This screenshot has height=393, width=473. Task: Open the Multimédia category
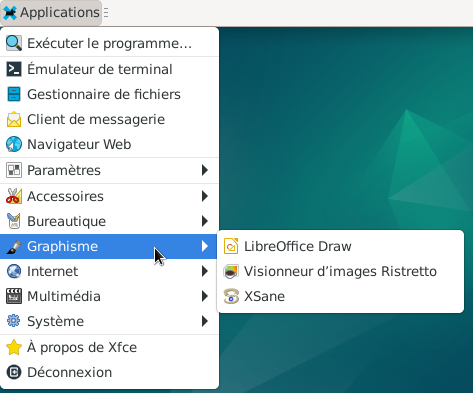109,296
